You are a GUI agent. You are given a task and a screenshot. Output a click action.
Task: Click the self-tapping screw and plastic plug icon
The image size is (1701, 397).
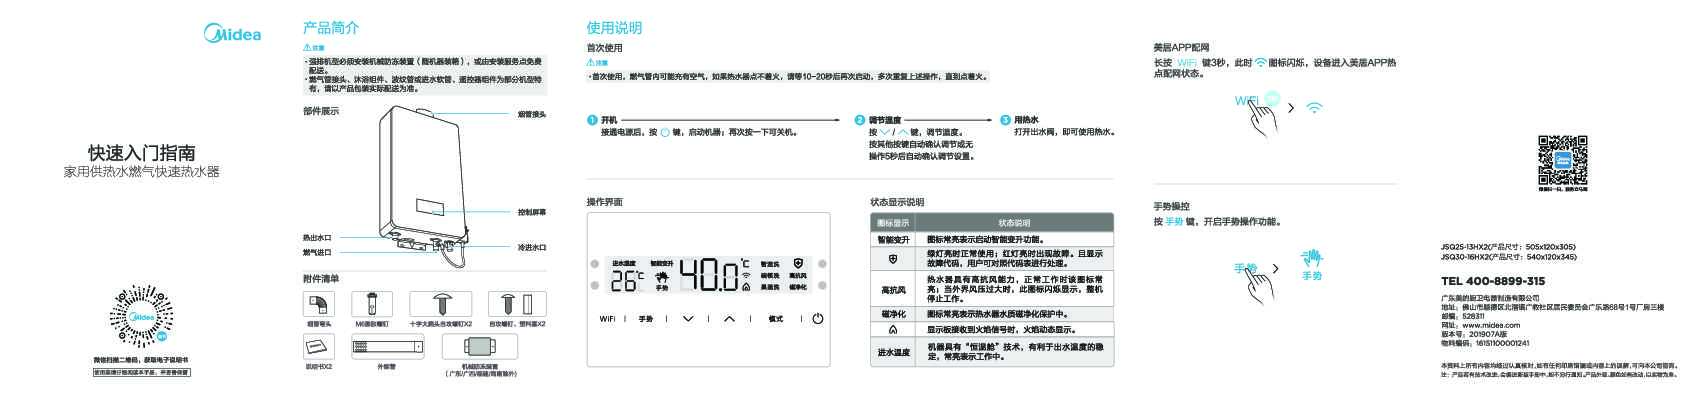point(517,303)
